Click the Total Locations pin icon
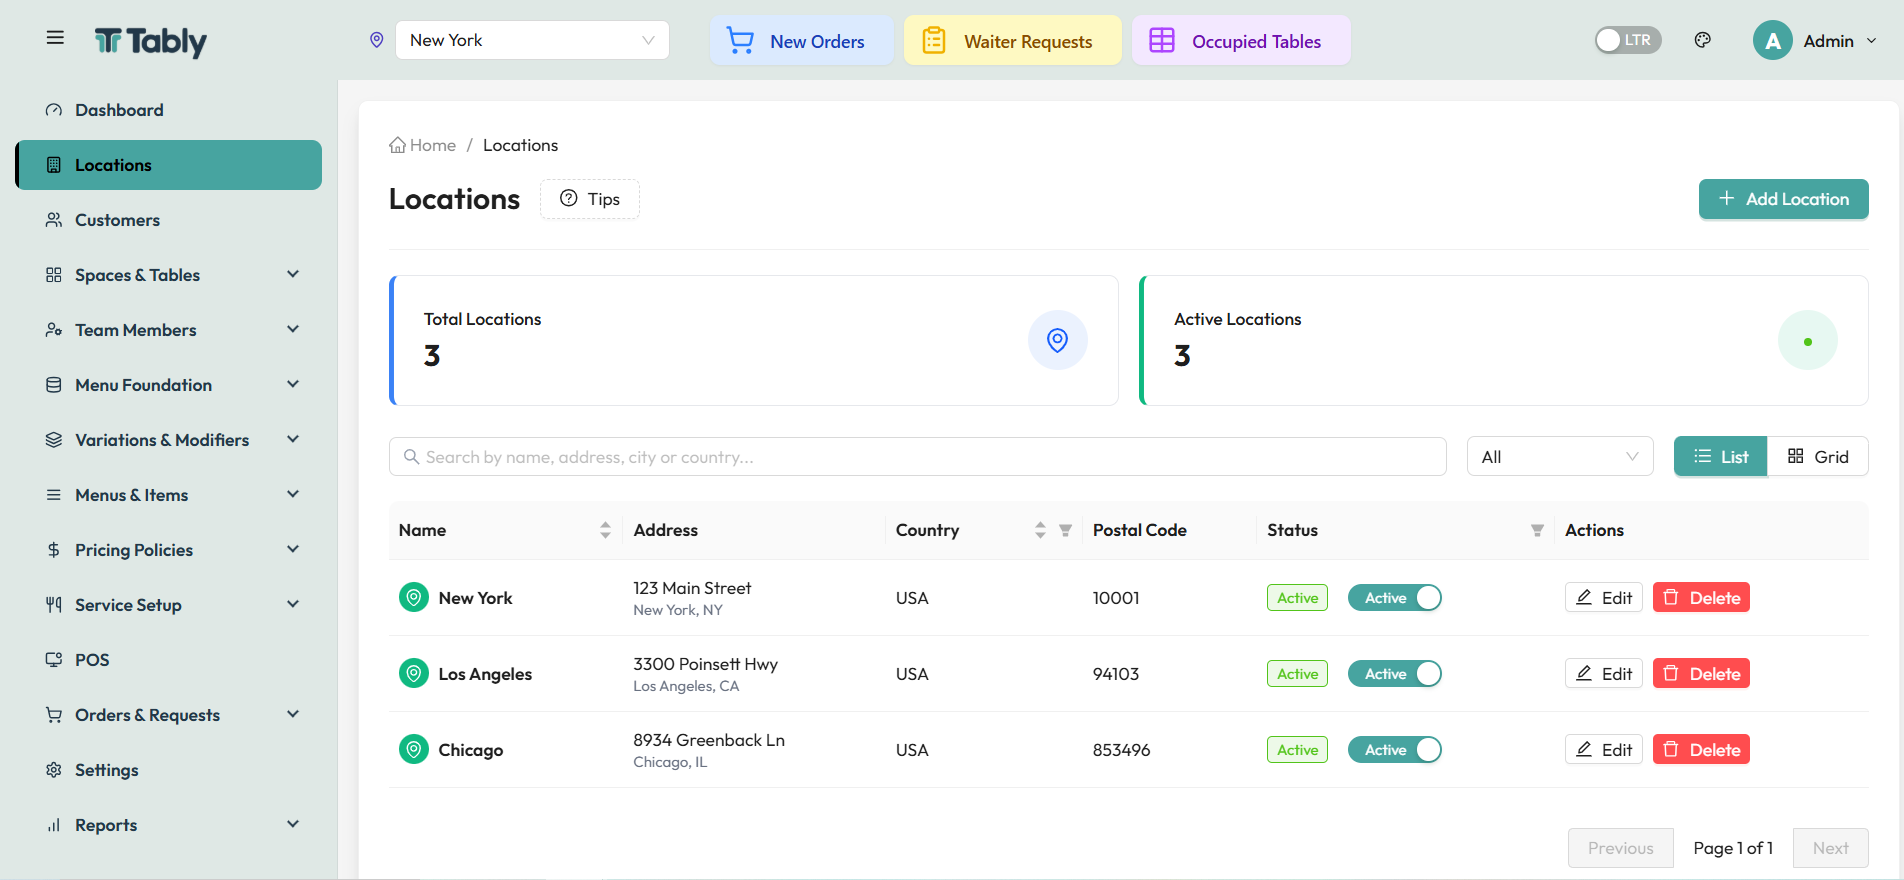 tap(1057, 341)
